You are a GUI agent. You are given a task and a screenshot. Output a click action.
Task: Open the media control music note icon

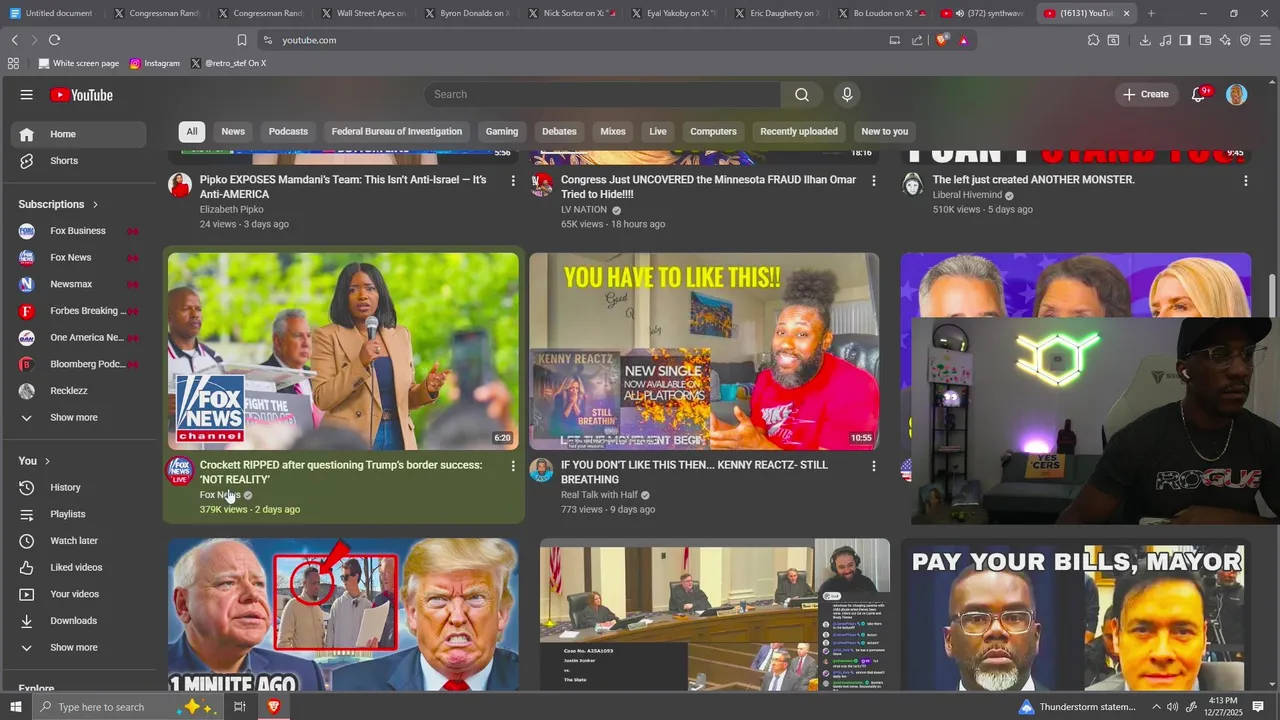point(1166,40)
